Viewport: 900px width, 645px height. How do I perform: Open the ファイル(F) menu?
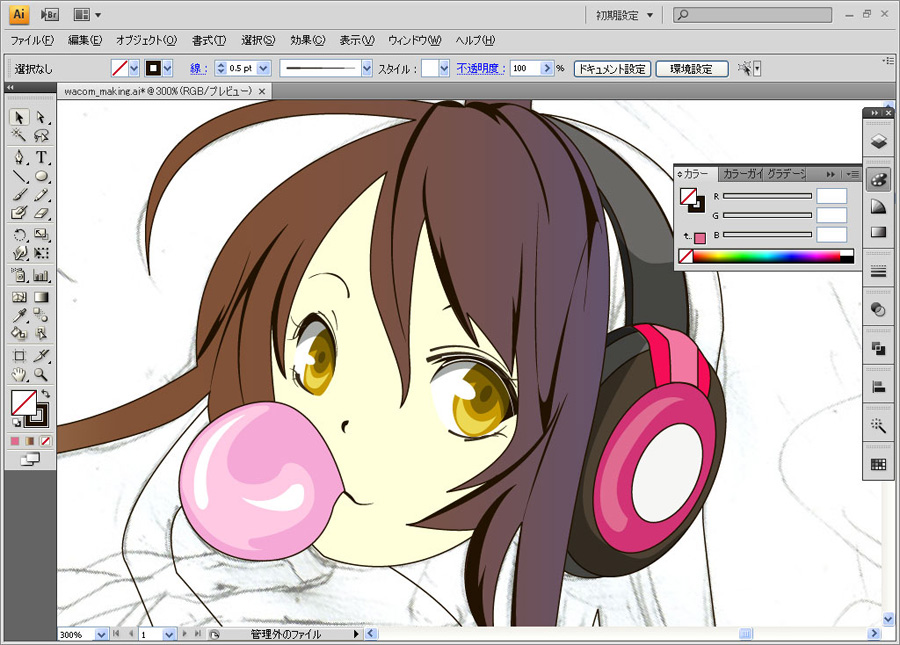click(x=32, y=40)
